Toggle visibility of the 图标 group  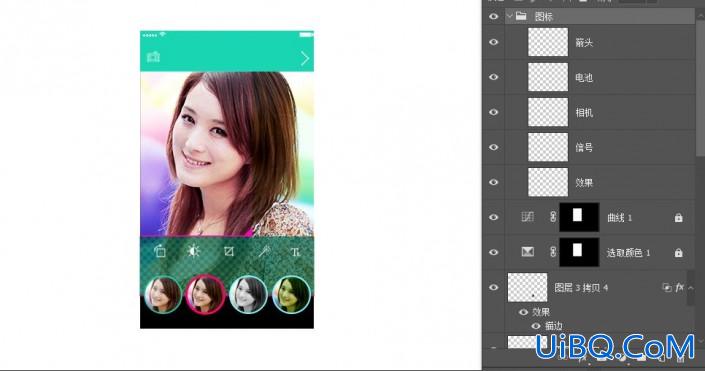click(x=494, y=17)
